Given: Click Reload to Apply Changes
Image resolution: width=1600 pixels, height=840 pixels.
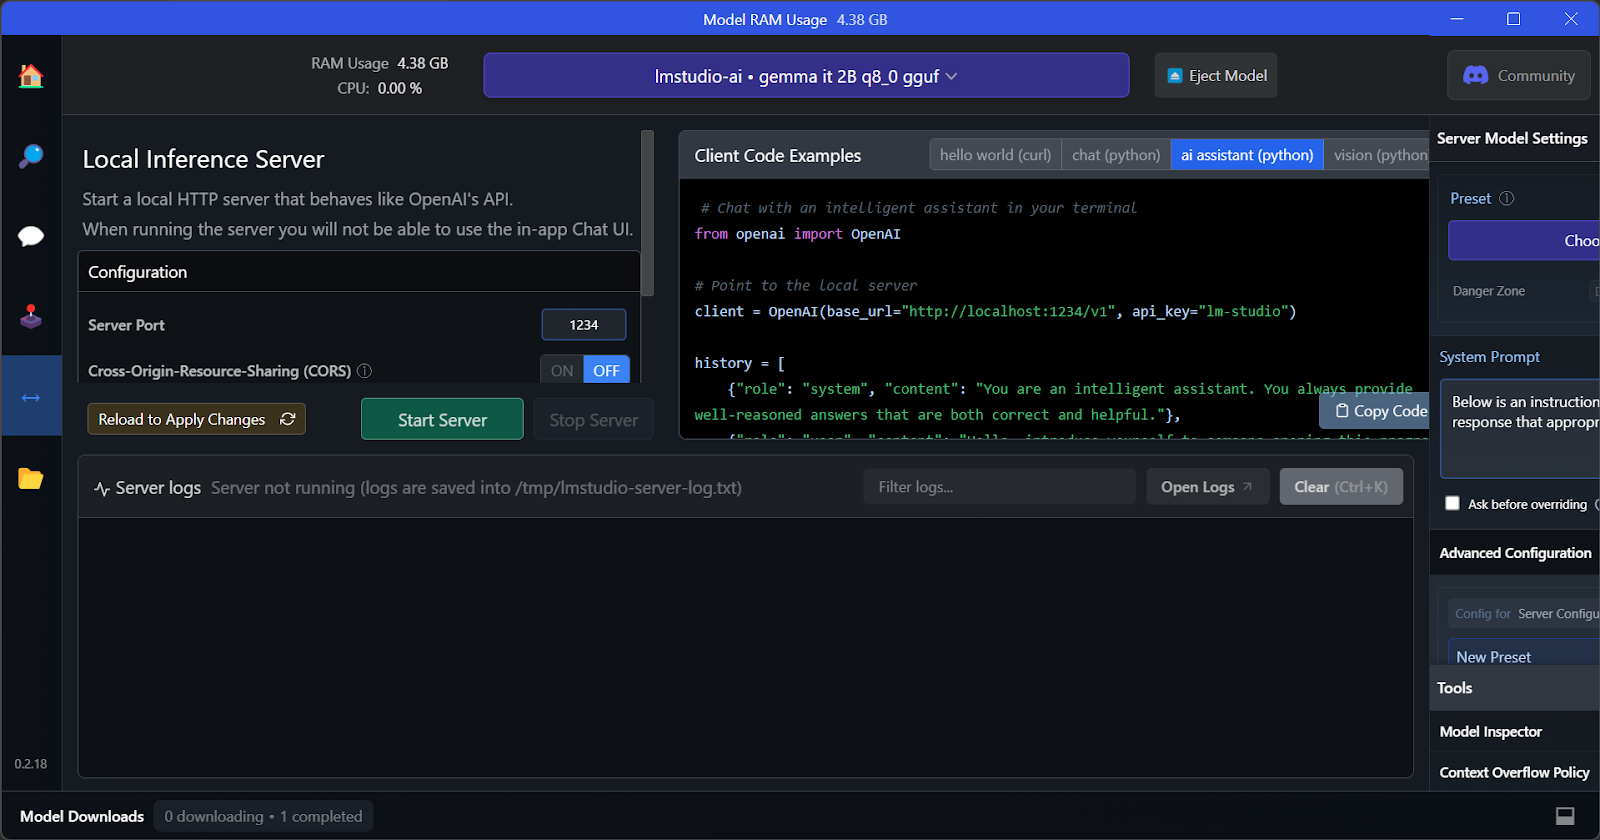Looking at the screenshot, I should [196, 419].
